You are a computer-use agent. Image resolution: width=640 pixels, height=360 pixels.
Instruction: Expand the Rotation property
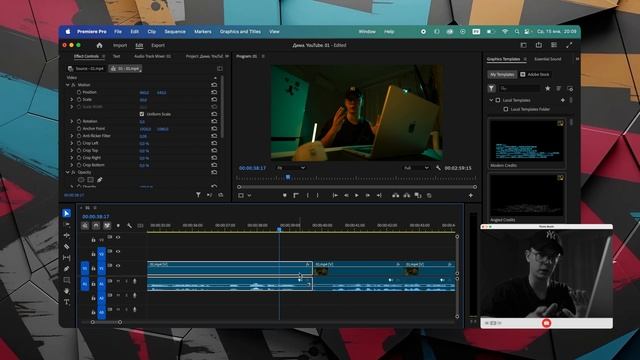click(72, 121)
